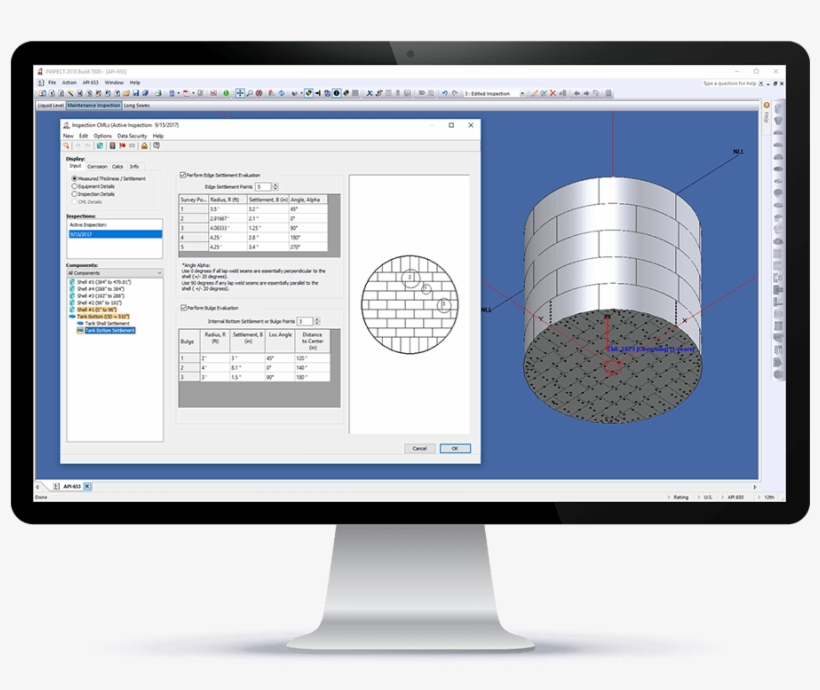820x690 pixels.
Task: Click the lock icon in the Inspection CMLs toolbar
Action: pyautogui.click(x=144, y=146)
